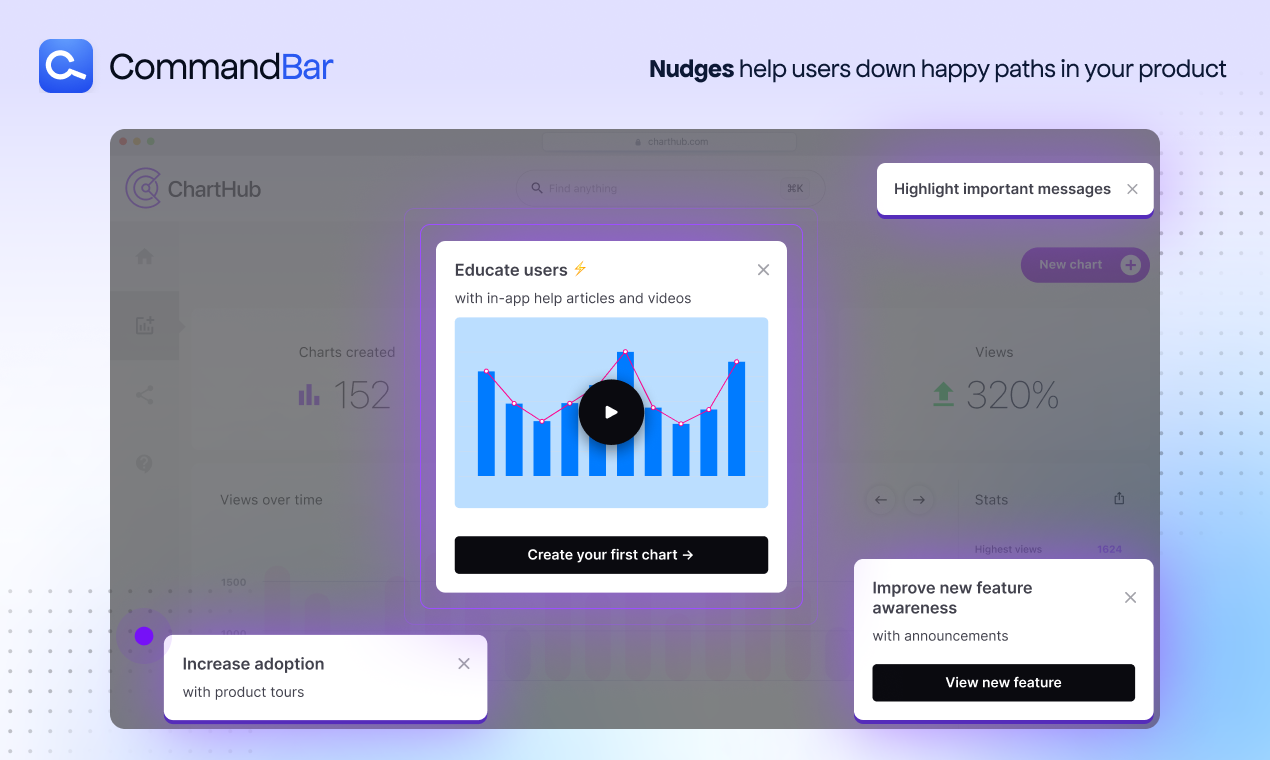The width and height of the screenshot is (1270, 760).
Task: Close the Improve new feature awareness nudge
Action: 1130,598
